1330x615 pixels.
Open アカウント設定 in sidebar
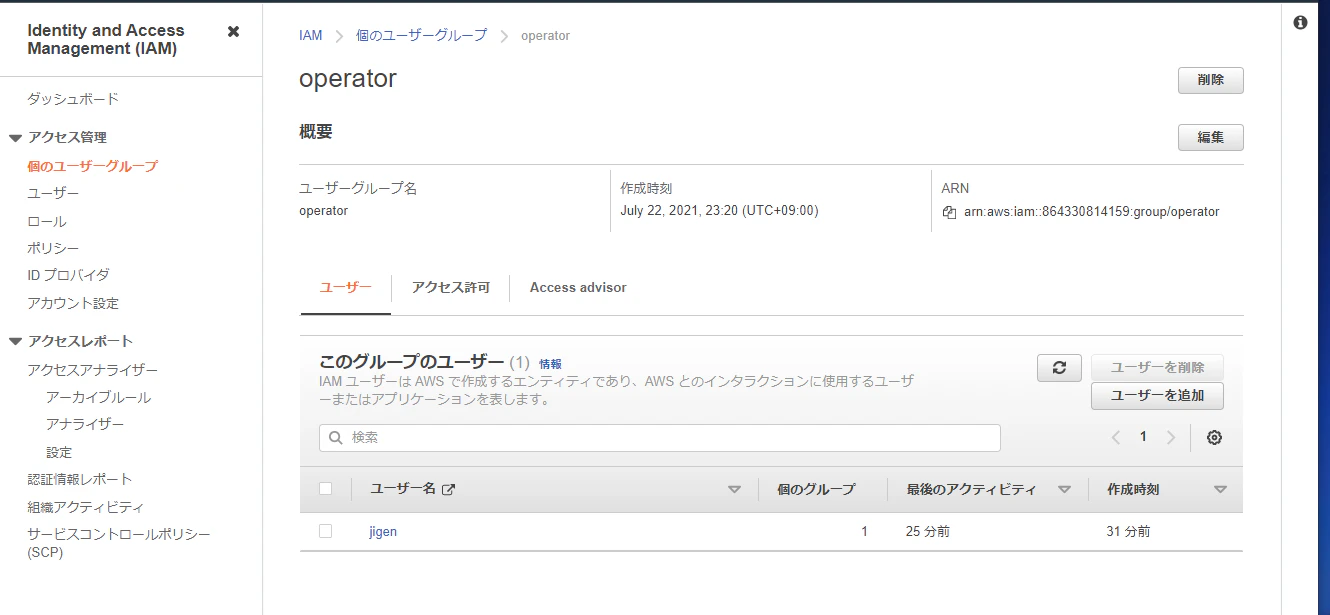coord(73,303)
